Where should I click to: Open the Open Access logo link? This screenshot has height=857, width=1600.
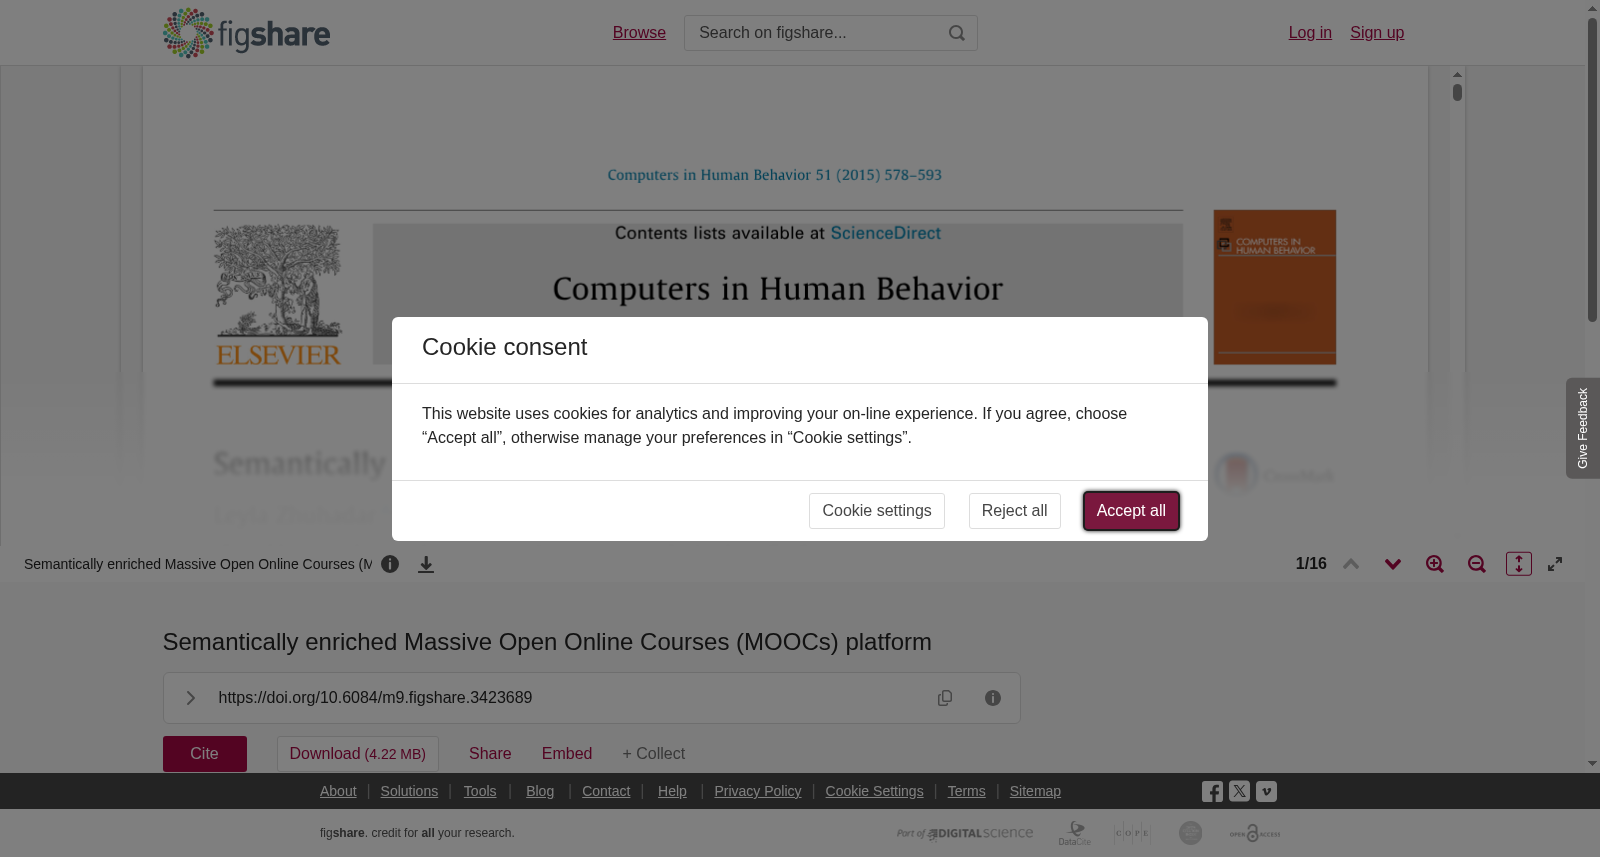1255,833
